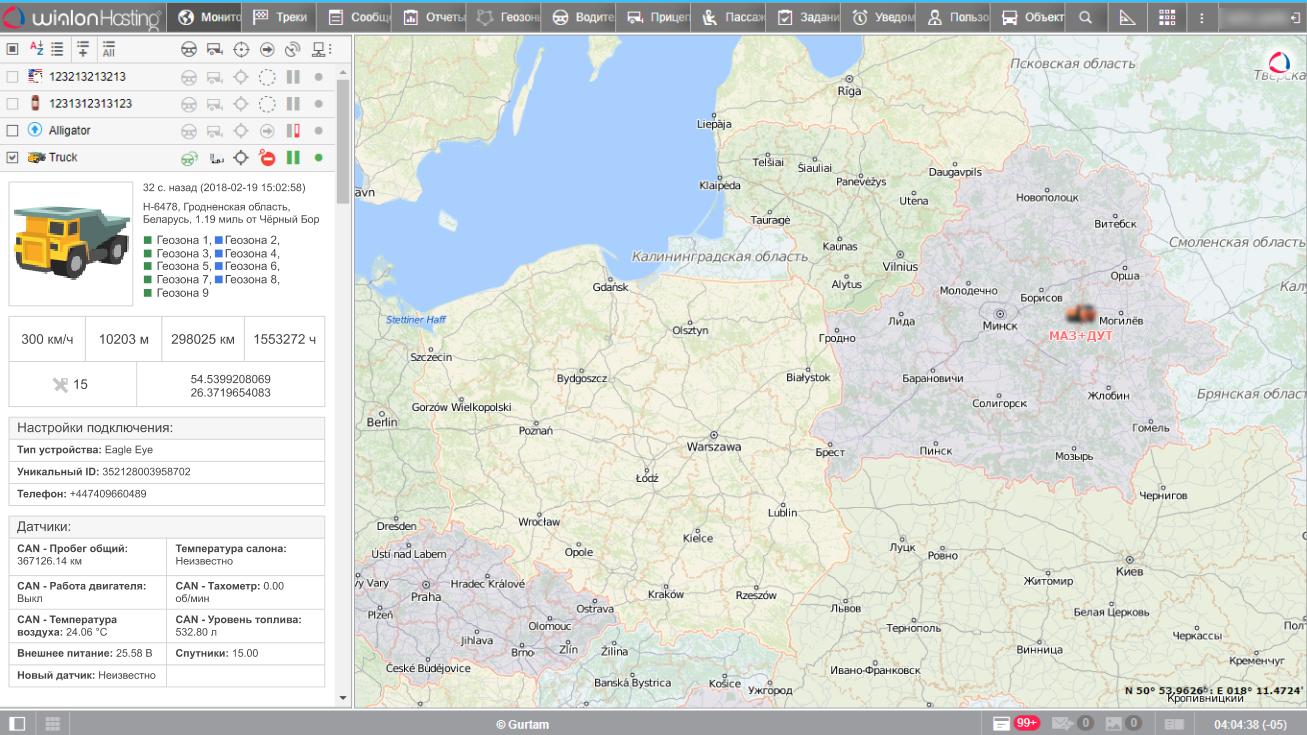This screenshot has height=735, width=1307.
Task: Open the search tool magnifier icon
Action: pyautogui.click(x=1085, y=17)
